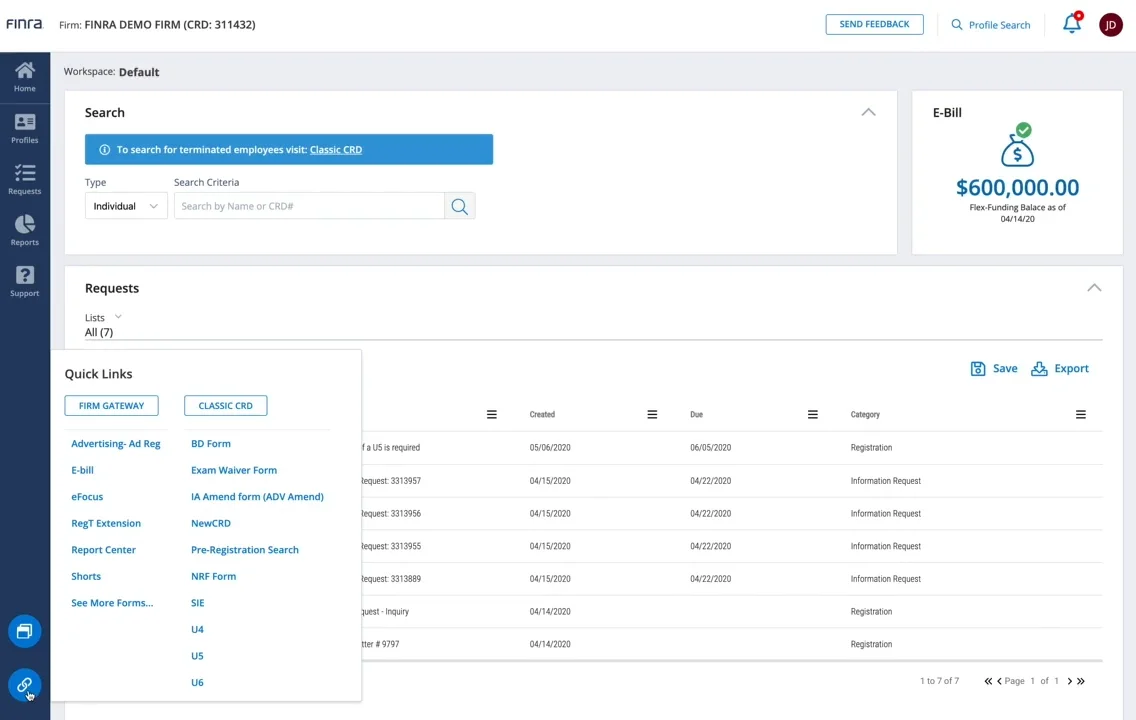This screenshot has height=720, width=1136.
Task: Follow the Classic CRD banner link
Action: pyautogui.click(x=335, y=149)
